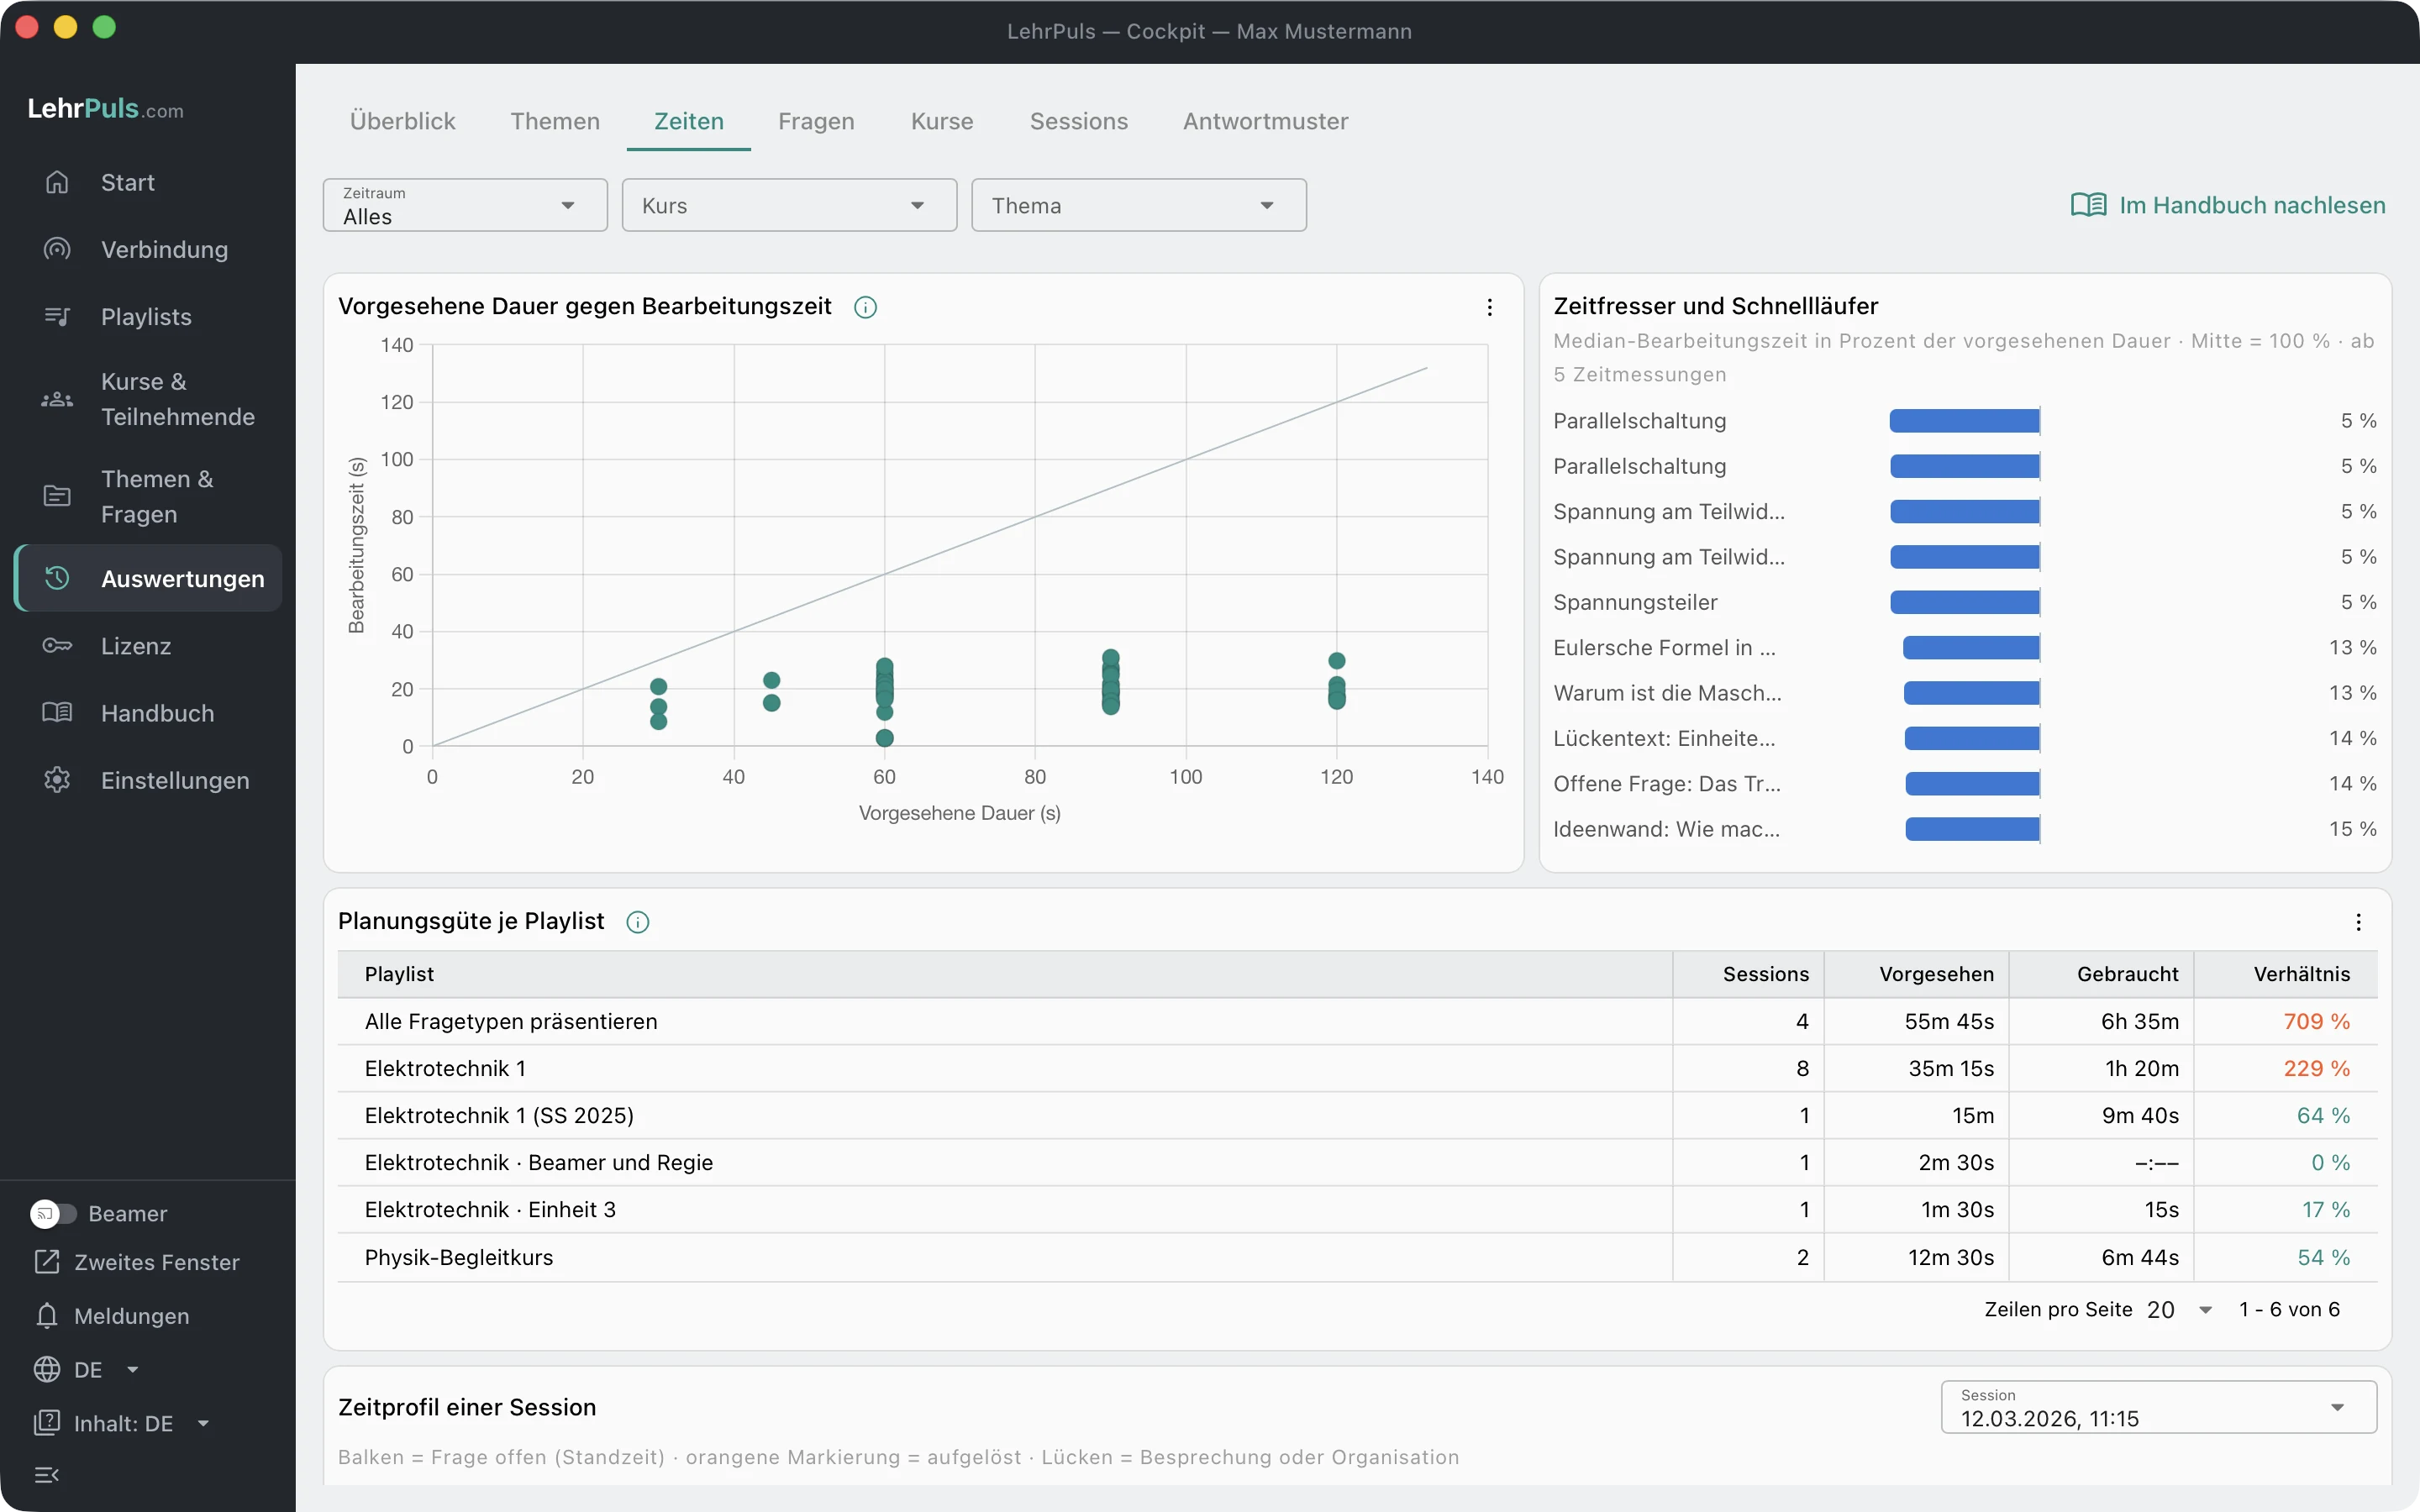Screen dimensions: 2420x1512
Task: Open three-dot menu of the scatter chart card
Action: pyautogui.click(x=1489, y=307)
